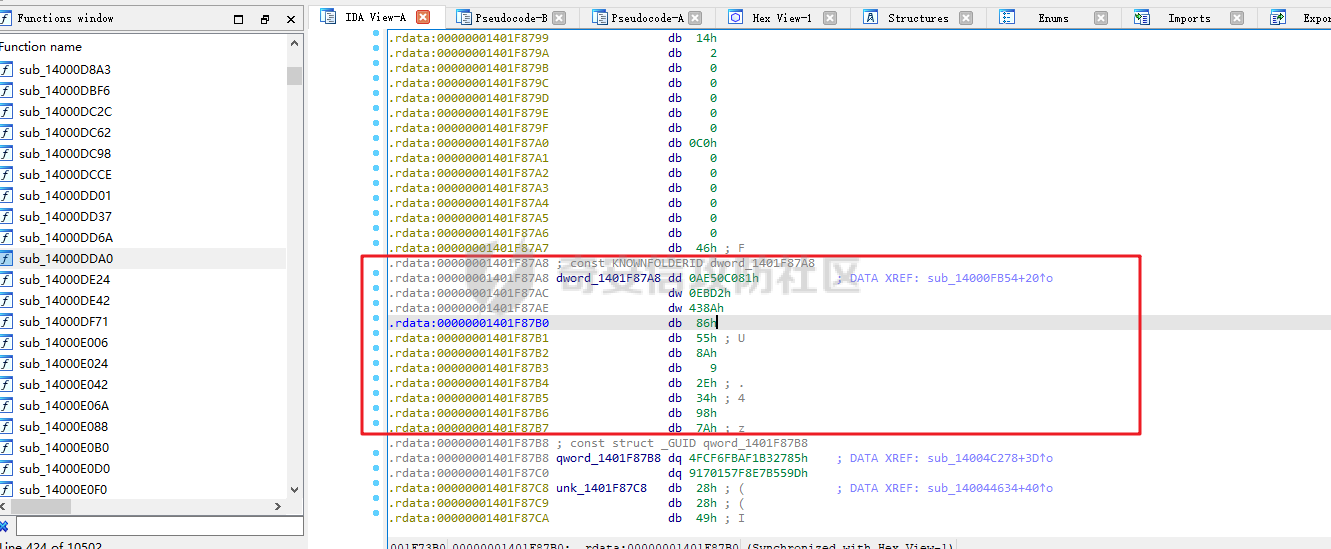Select sub_14000DDA0 in the functions list
This screenshot has height=549, width=1331.
pos(65,258)
